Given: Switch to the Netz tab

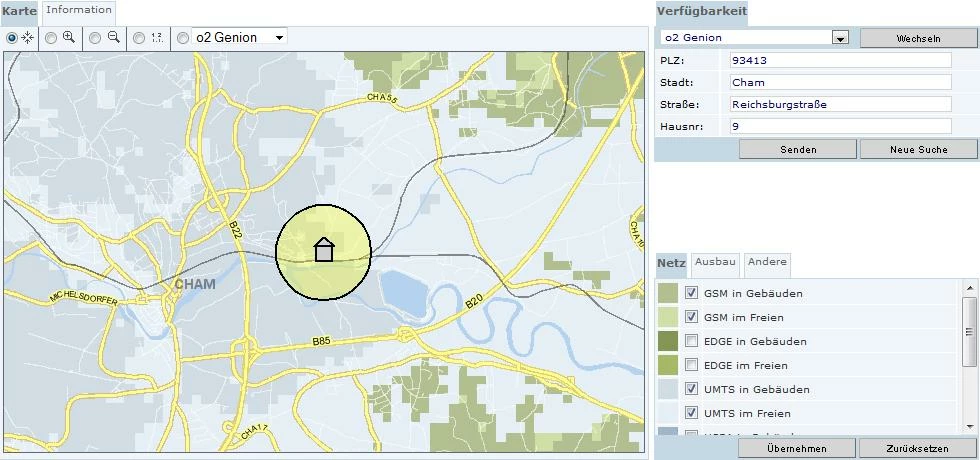Looking at the screenshot, I should point(671,263).
